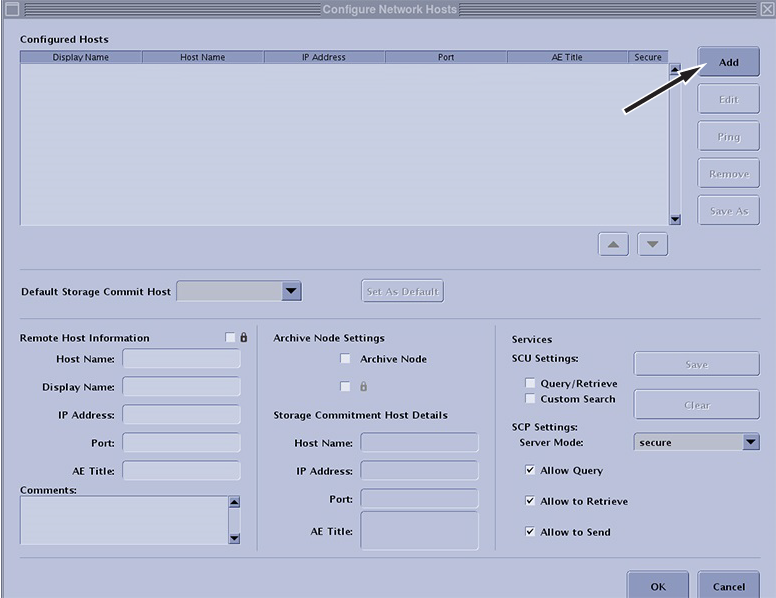
Task: Click into the Remote Host Name field
Action: 181,359
